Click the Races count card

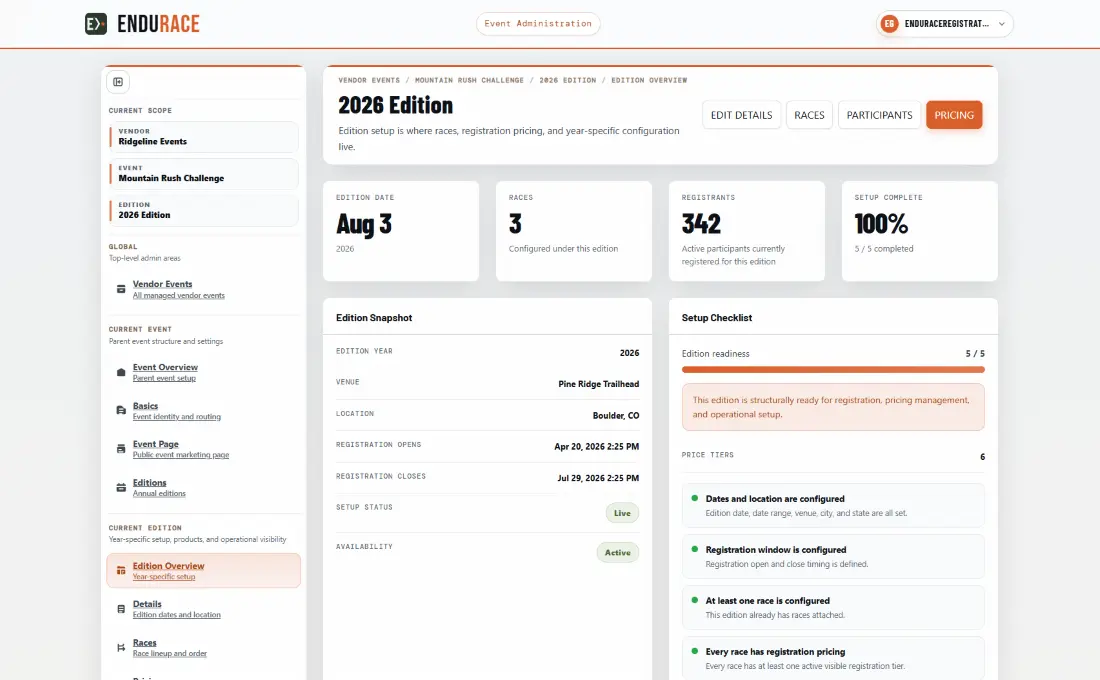[574, 231]
